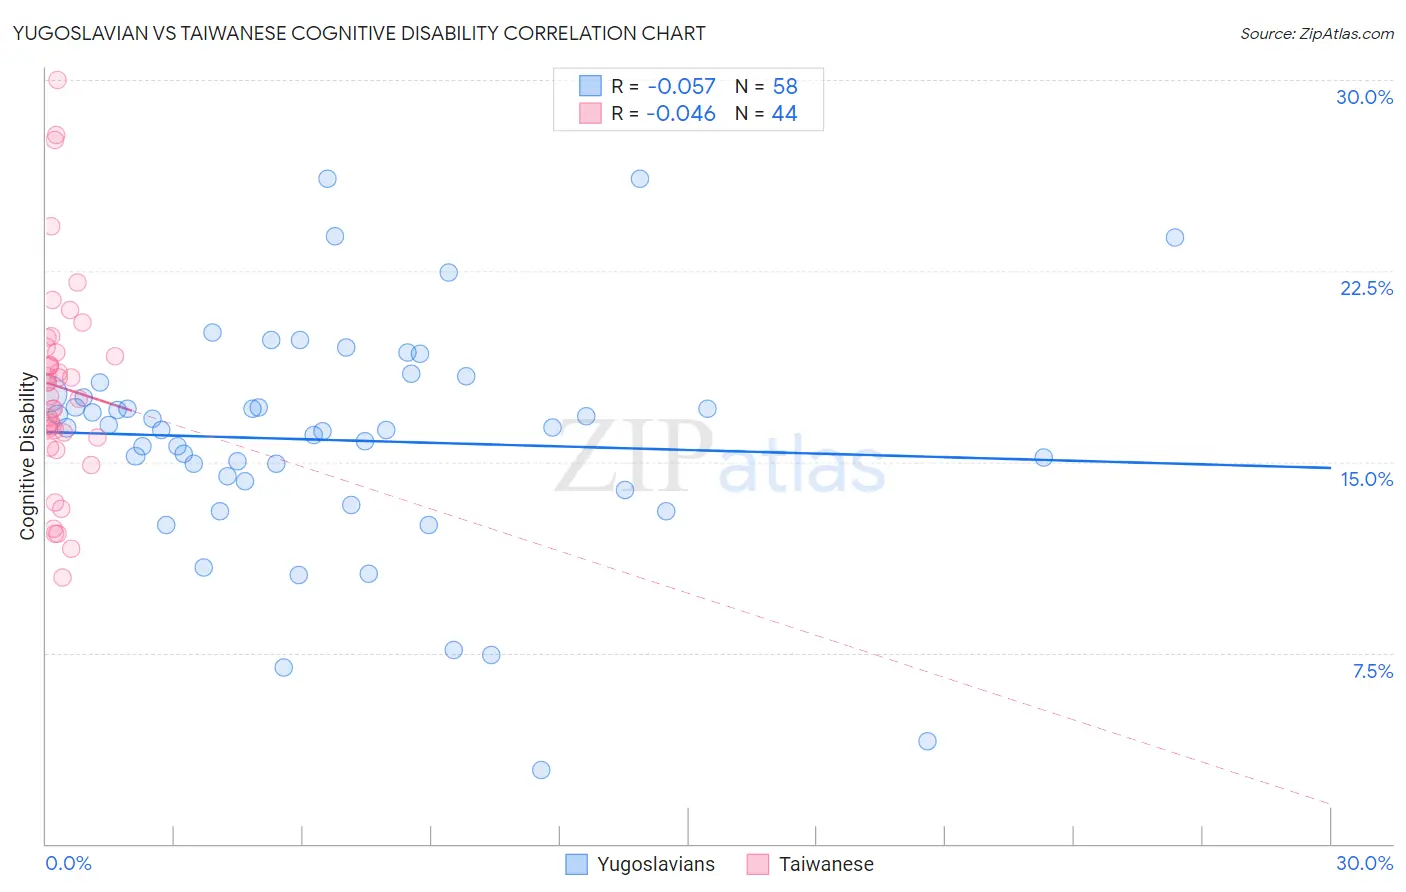Click the N = 58 value in legend
1406x892 pixels.
click(766, 86)
